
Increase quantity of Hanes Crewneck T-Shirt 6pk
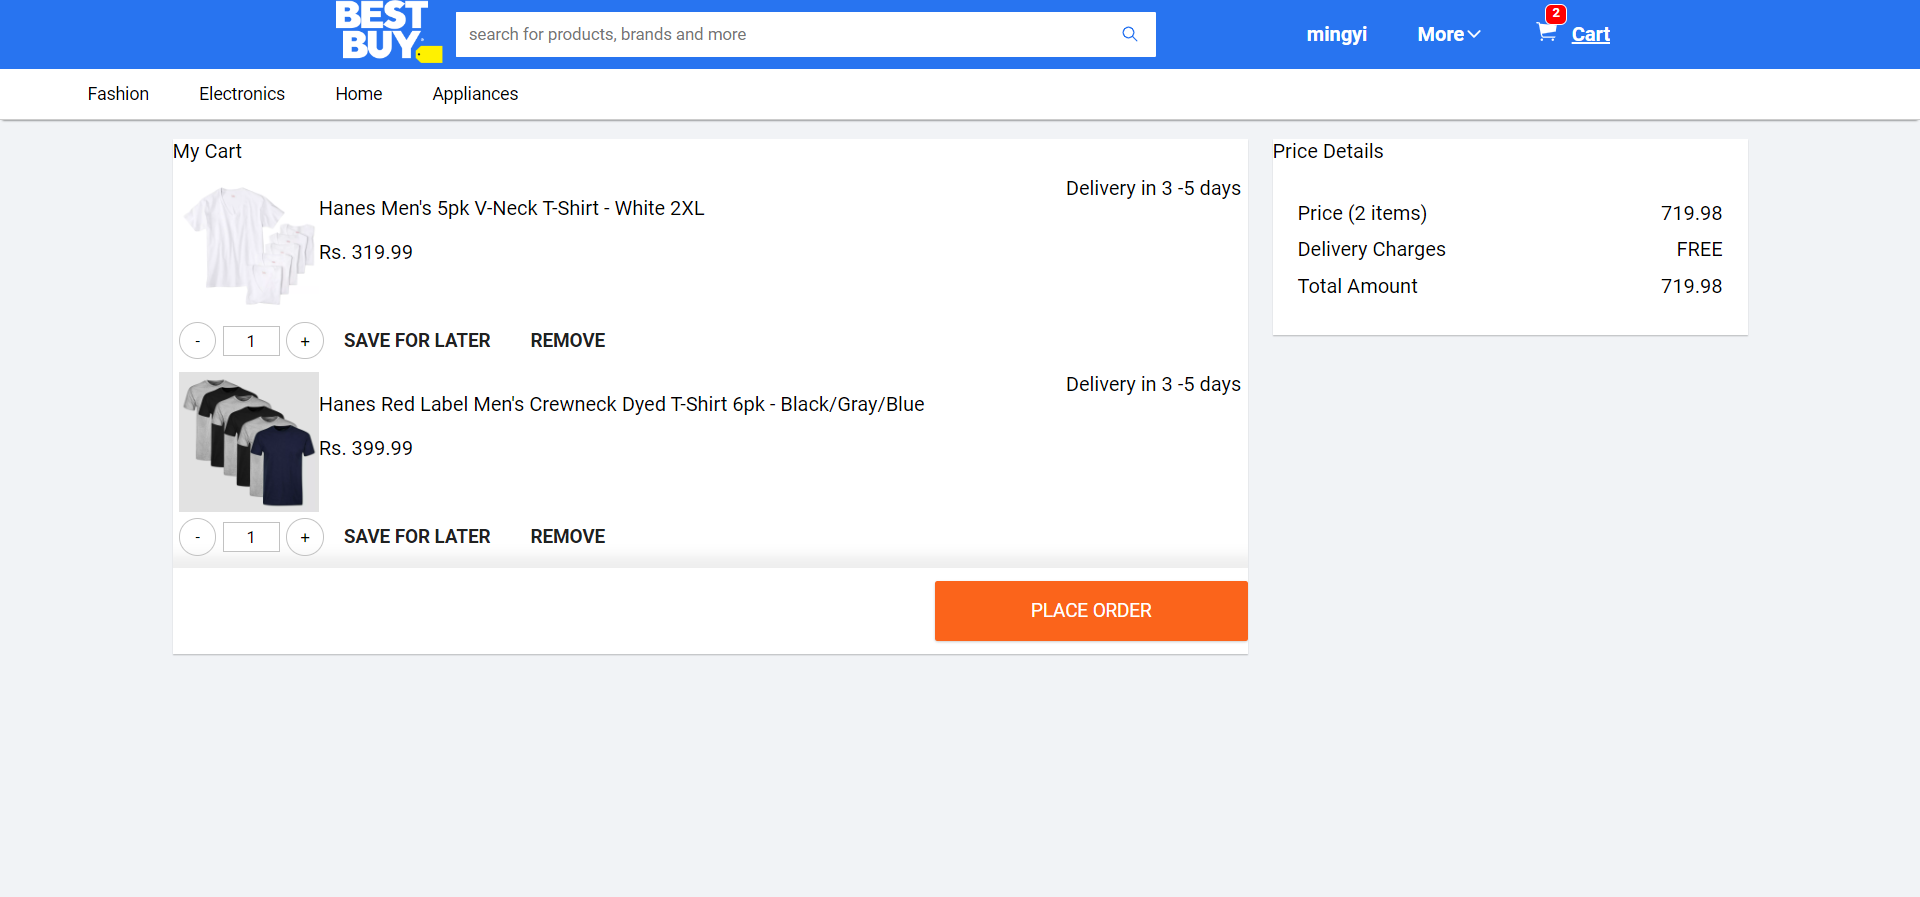pyautogui.click(x=305, y=537)
